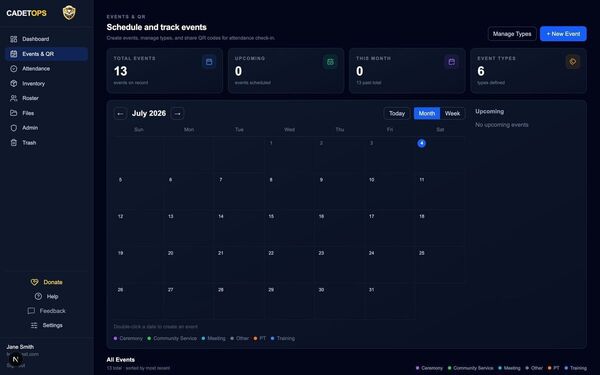Click the Event Types value 6
600x375 pixels.
[x=481, y=71]
